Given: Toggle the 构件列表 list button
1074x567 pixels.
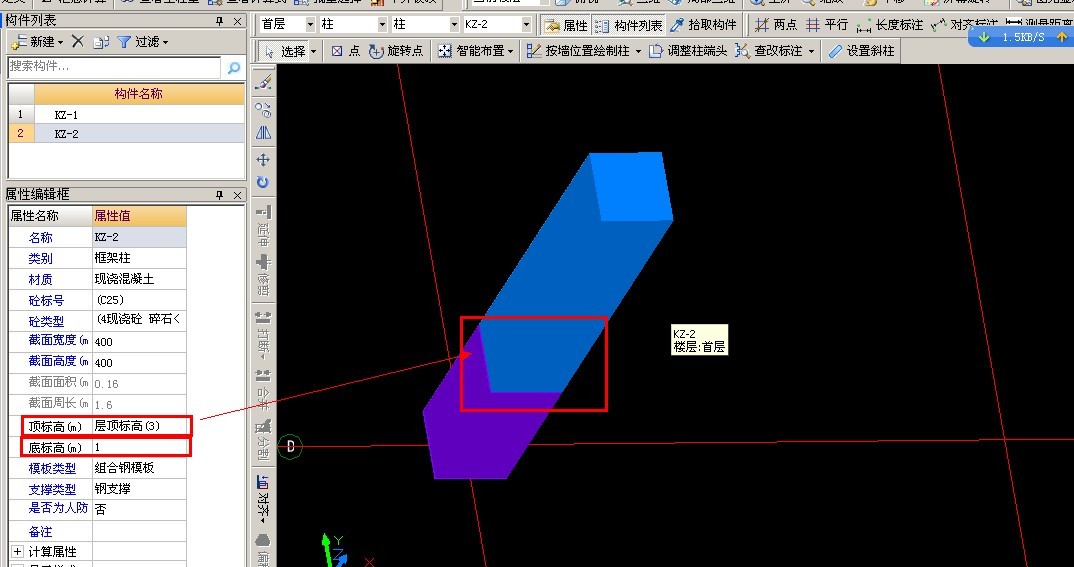Looking at the screenshot, I should (x=628, y=25).
